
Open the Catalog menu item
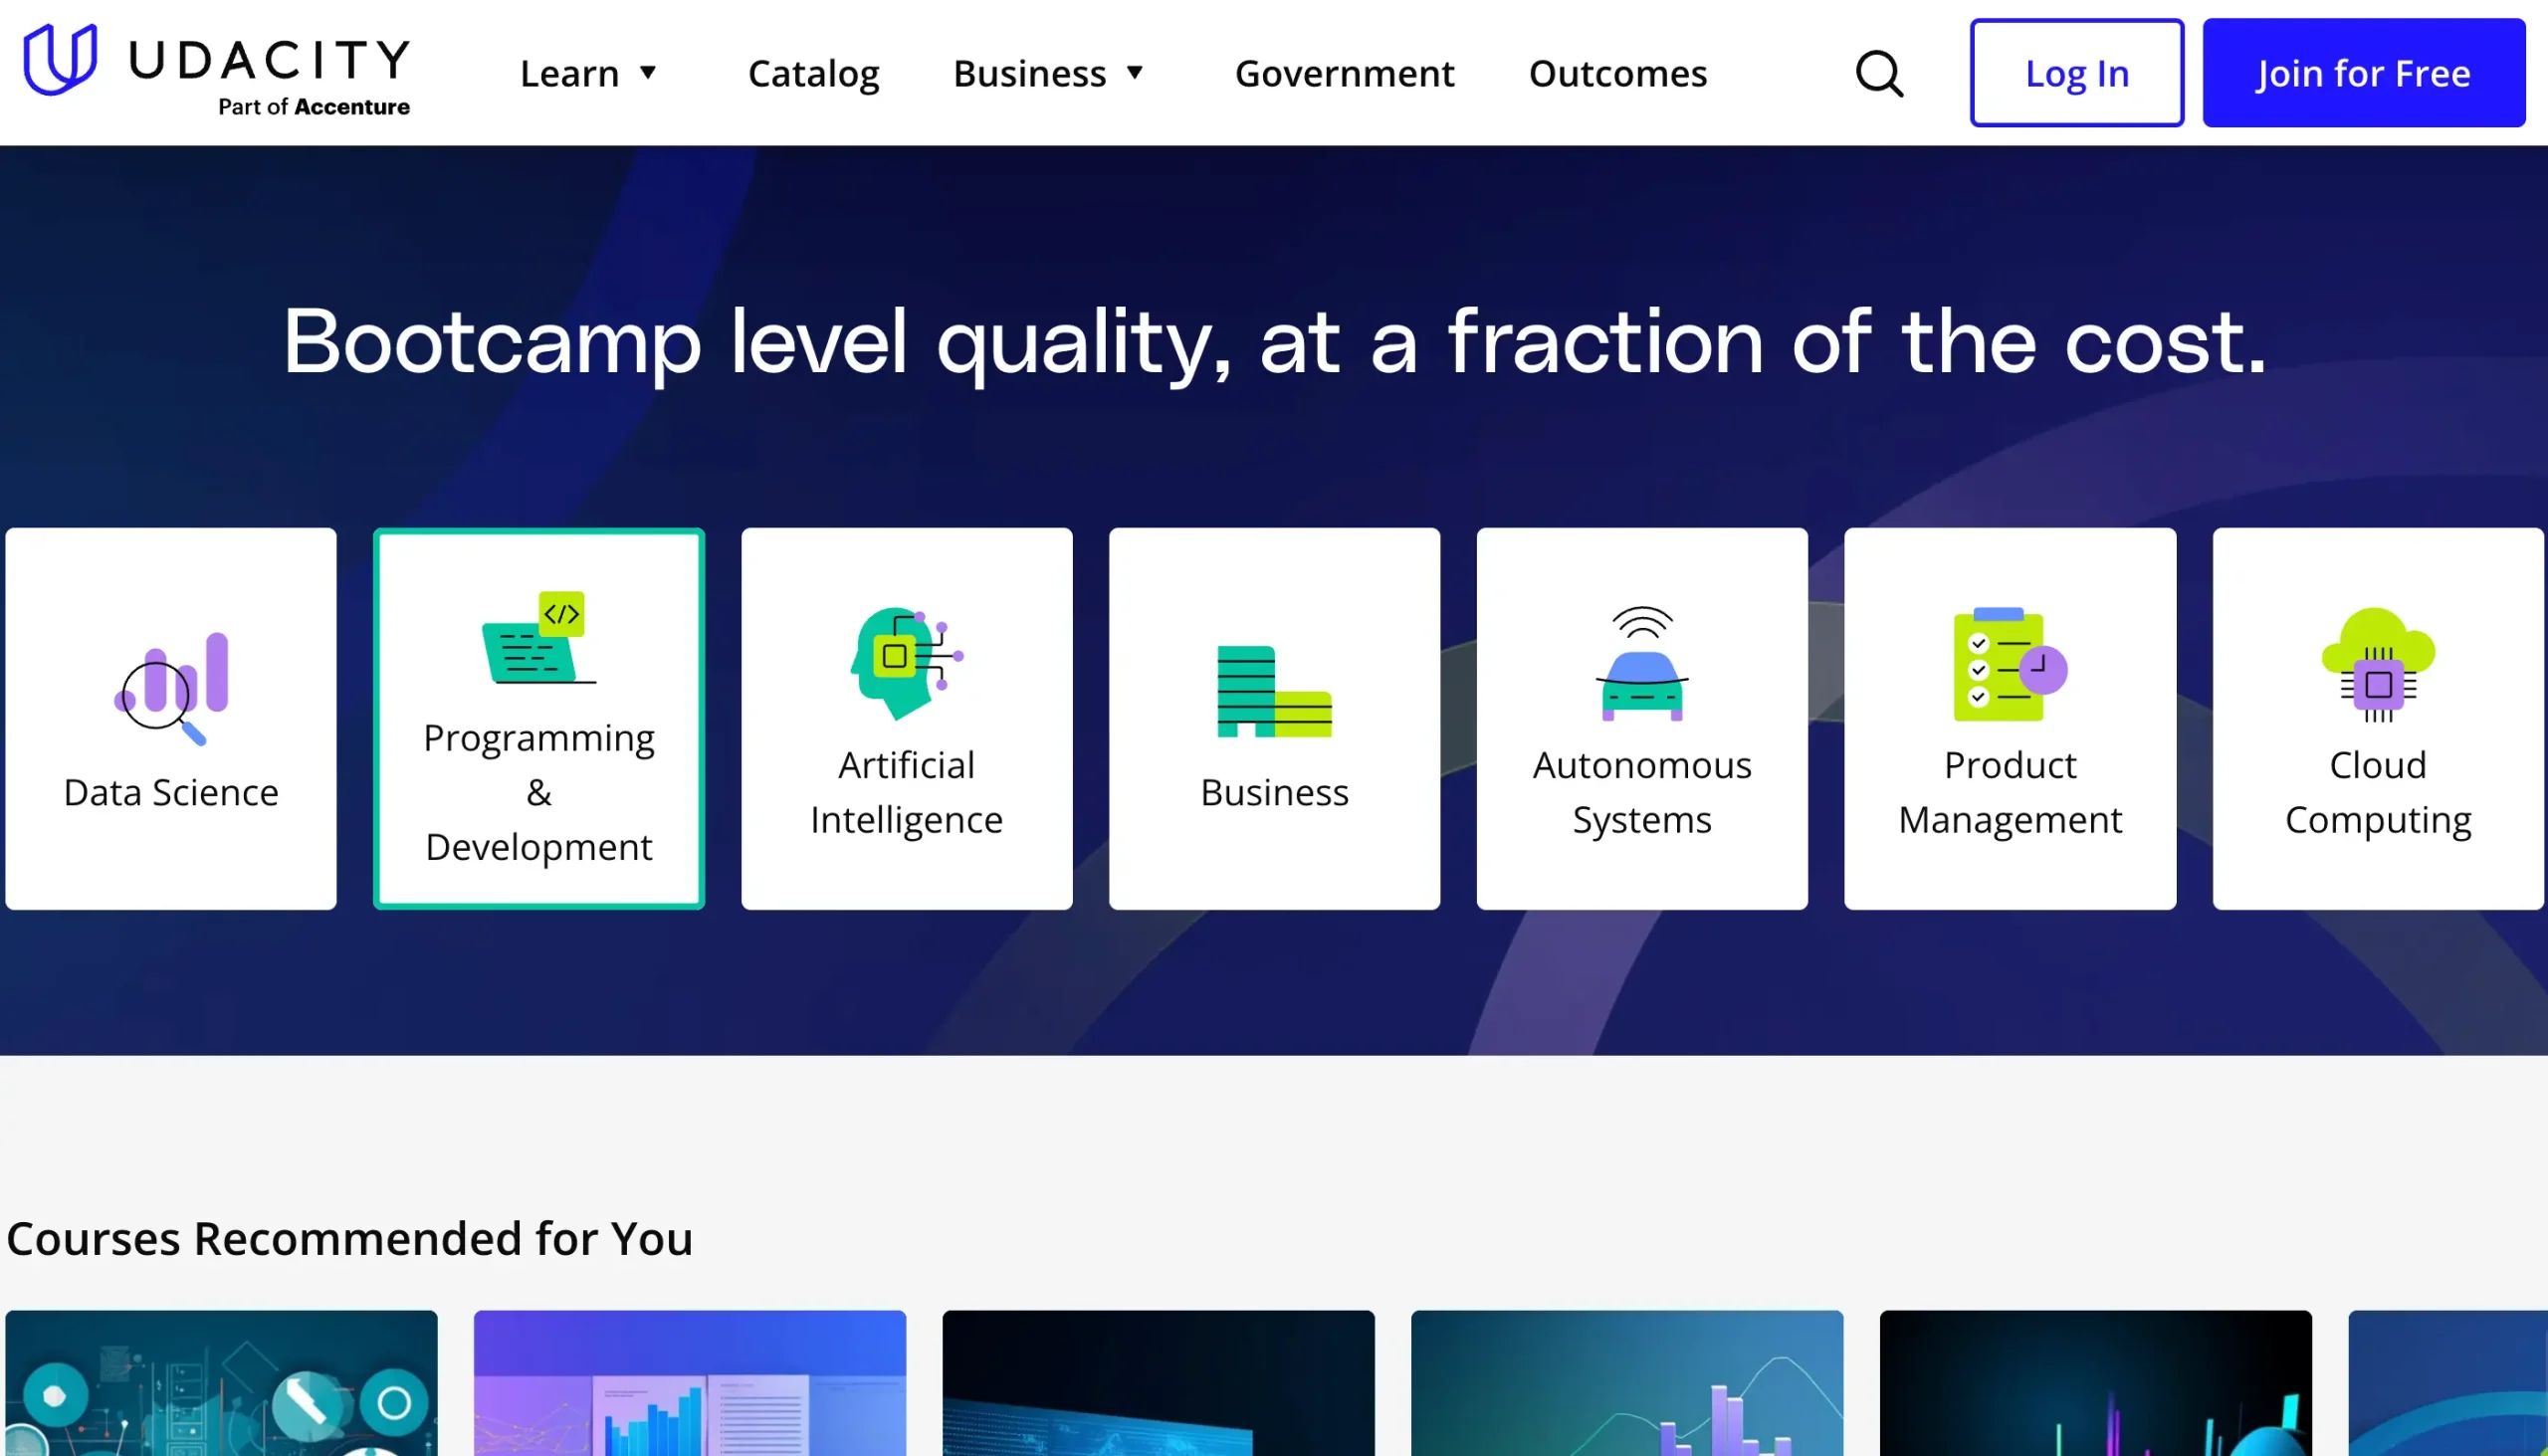click(x=813, y=74)
